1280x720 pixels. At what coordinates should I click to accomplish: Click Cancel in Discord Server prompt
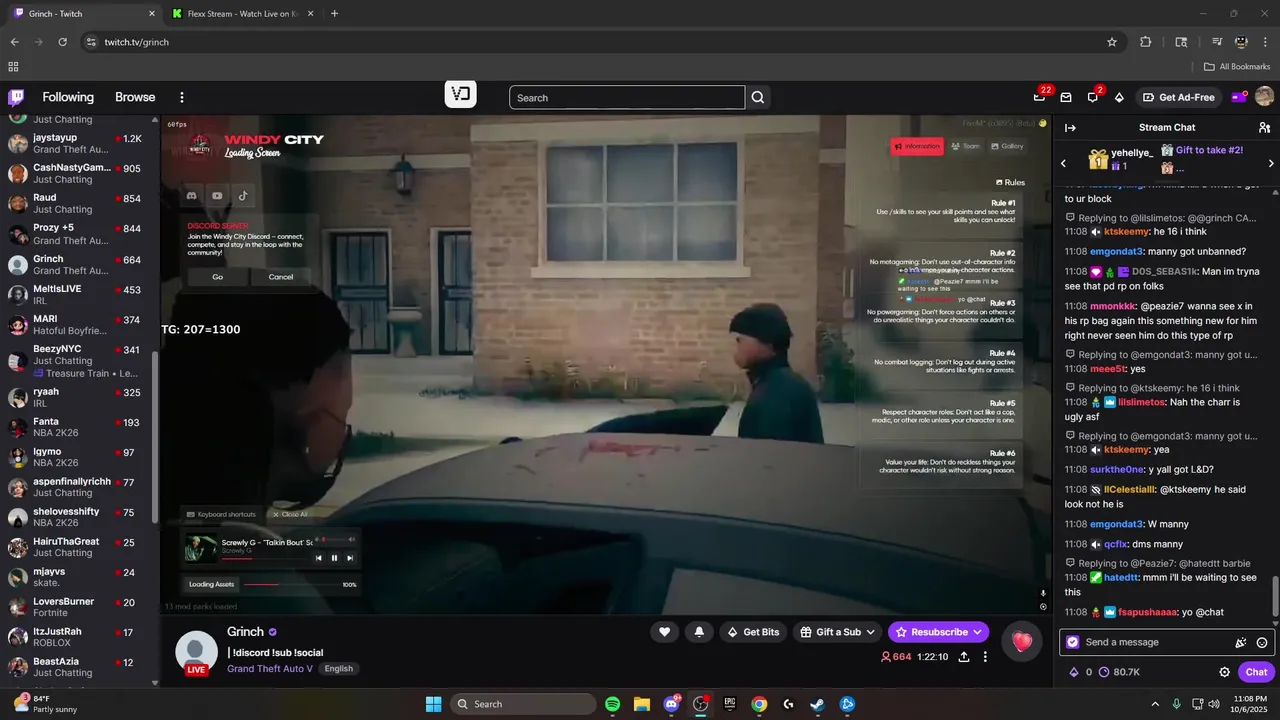(281, 276)
